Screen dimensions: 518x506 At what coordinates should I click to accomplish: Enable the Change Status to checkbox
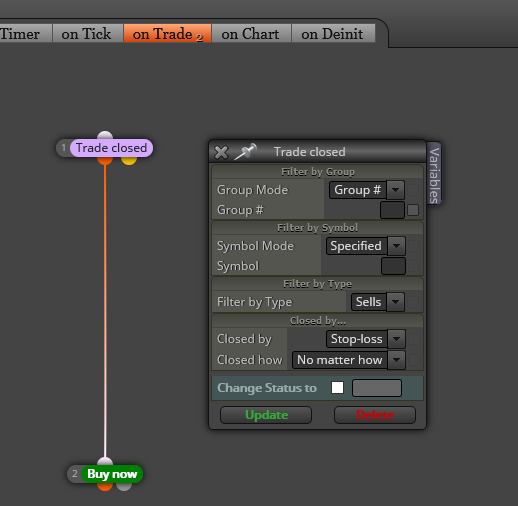coord(337,388)
